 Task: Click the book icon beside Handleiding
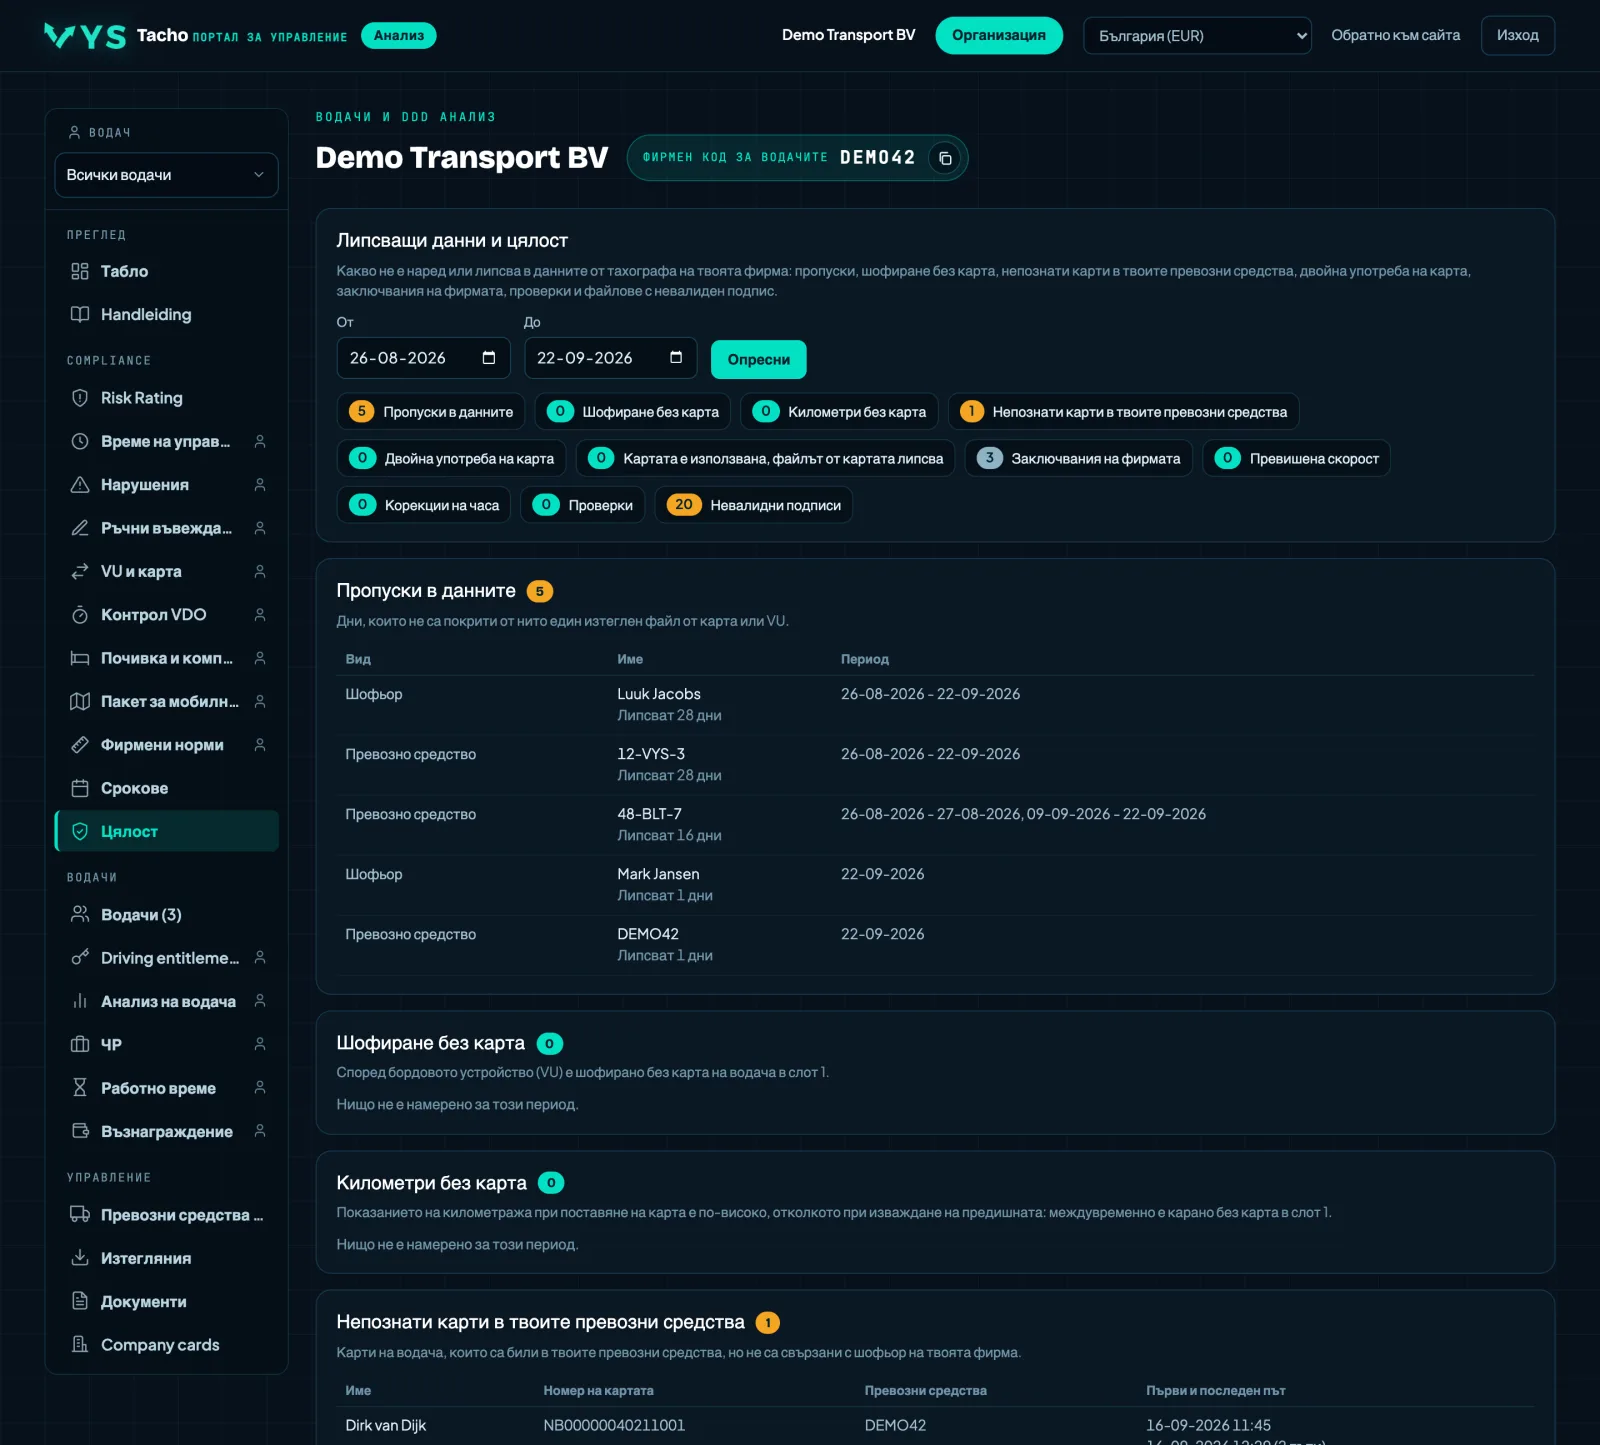(80, 314)
